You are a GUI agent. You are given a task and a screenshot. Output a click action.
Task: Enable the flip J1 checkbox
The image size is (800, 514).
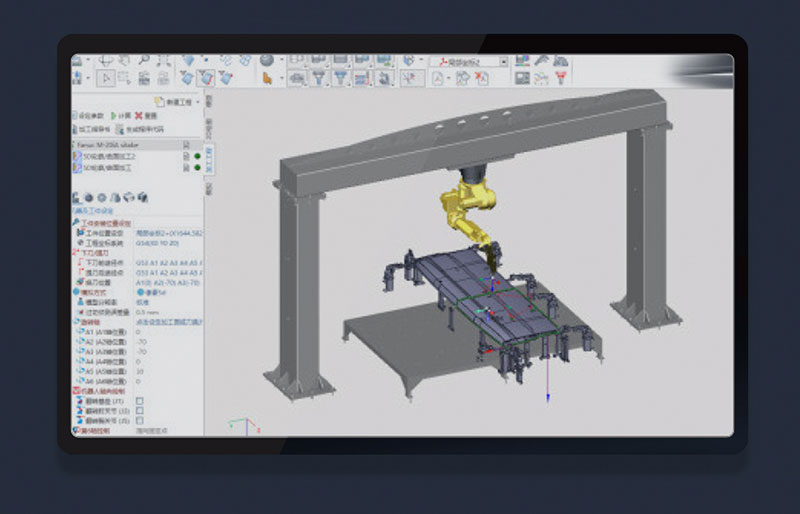coord(139,401)
